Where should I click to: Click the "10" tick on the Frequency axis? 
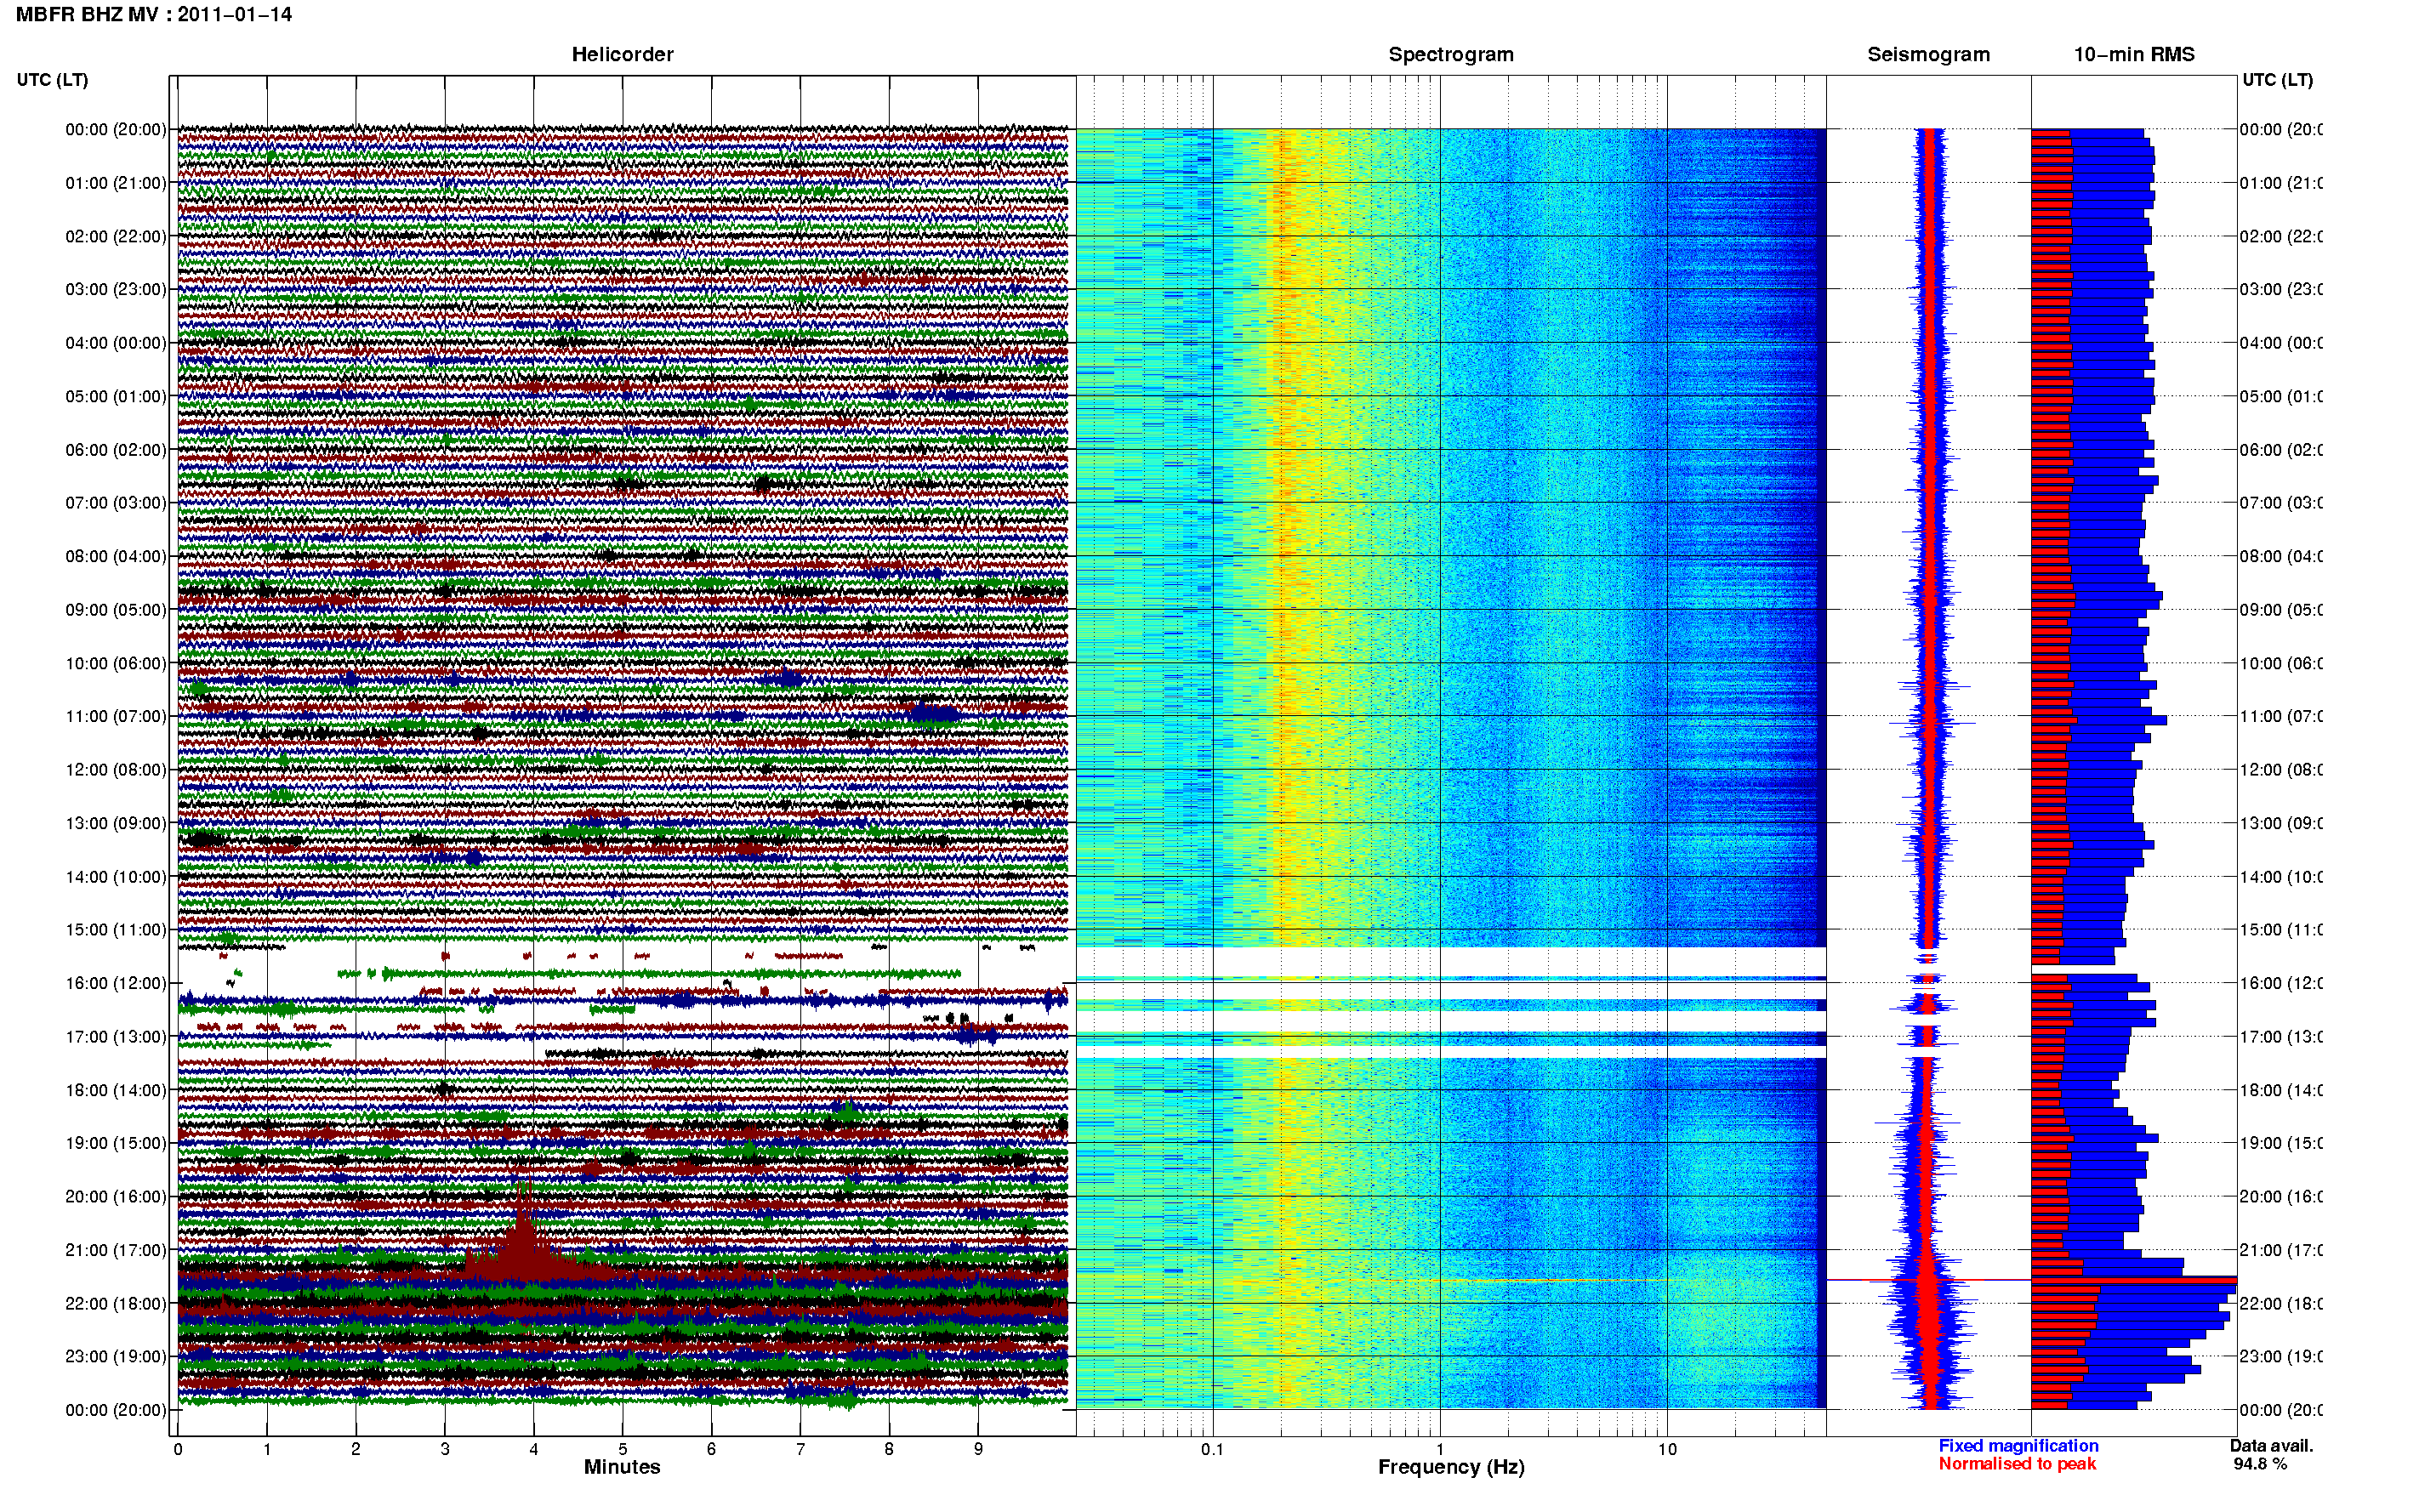[1667, 1449]
